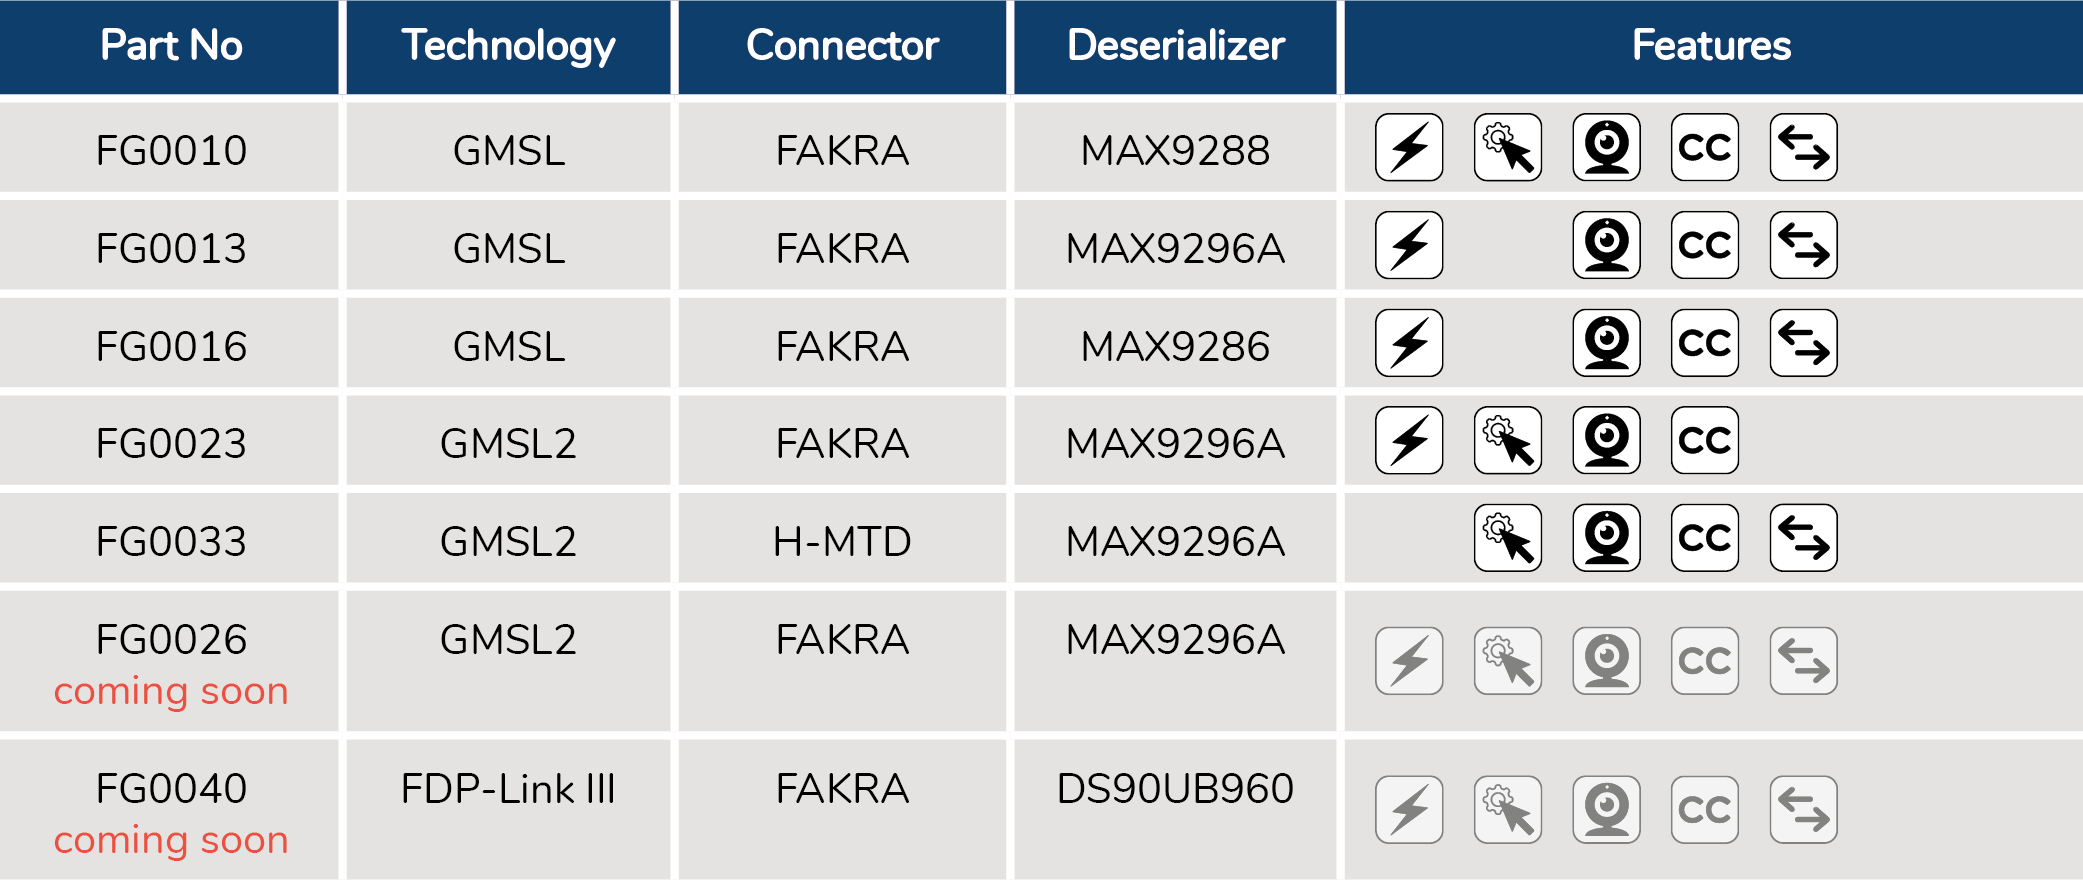Open part number FG0010
The height and width of the screenshot is (880, 2083).
tap(171, 150)
